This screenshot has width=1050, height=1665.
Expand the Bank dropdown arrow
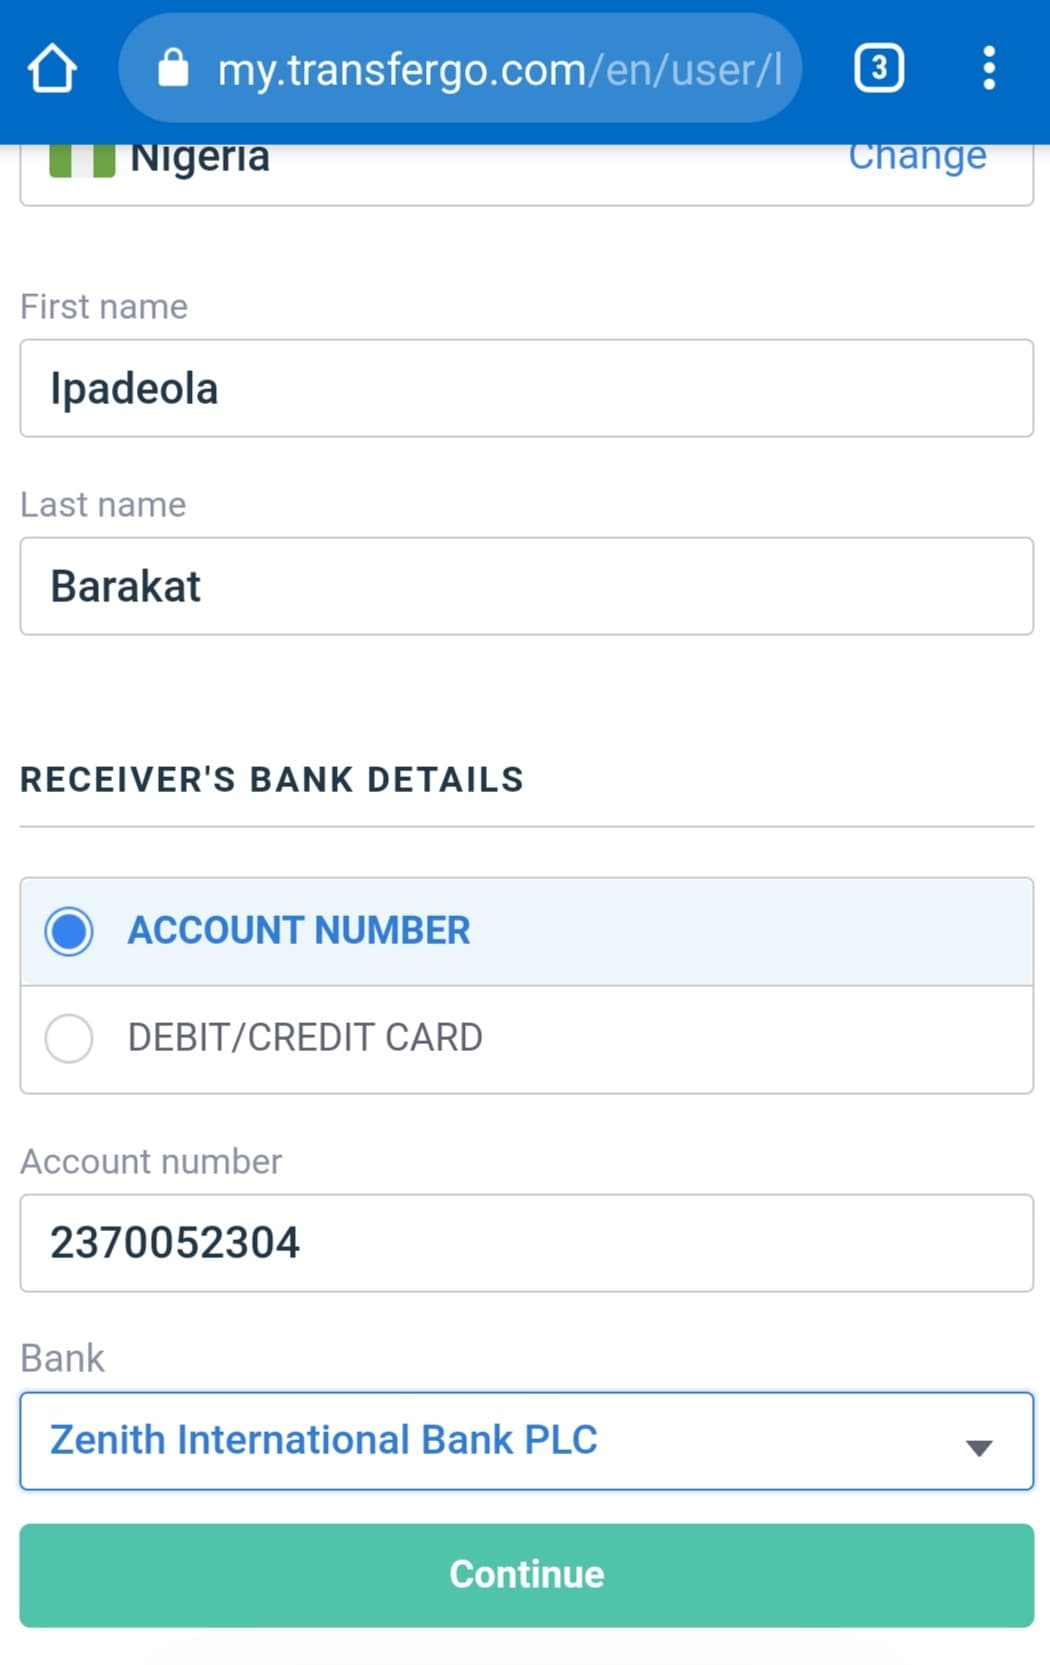click(979, 1447)
